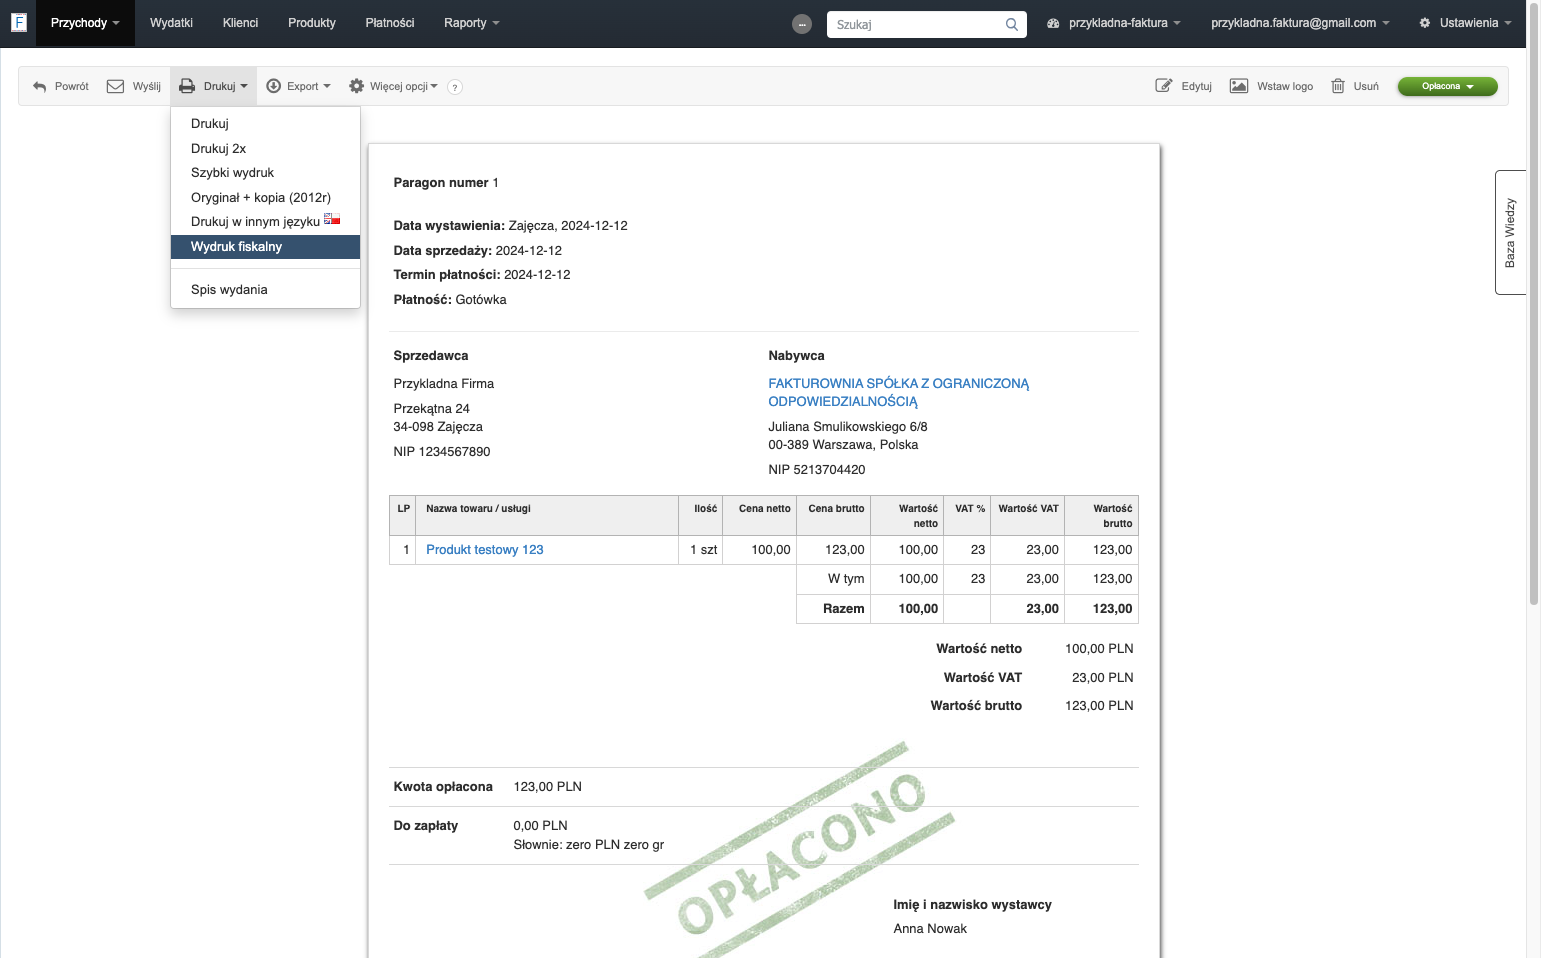
Task: Open the Baza Wiedzy side tab
Action: click(x=1510, y=232)
